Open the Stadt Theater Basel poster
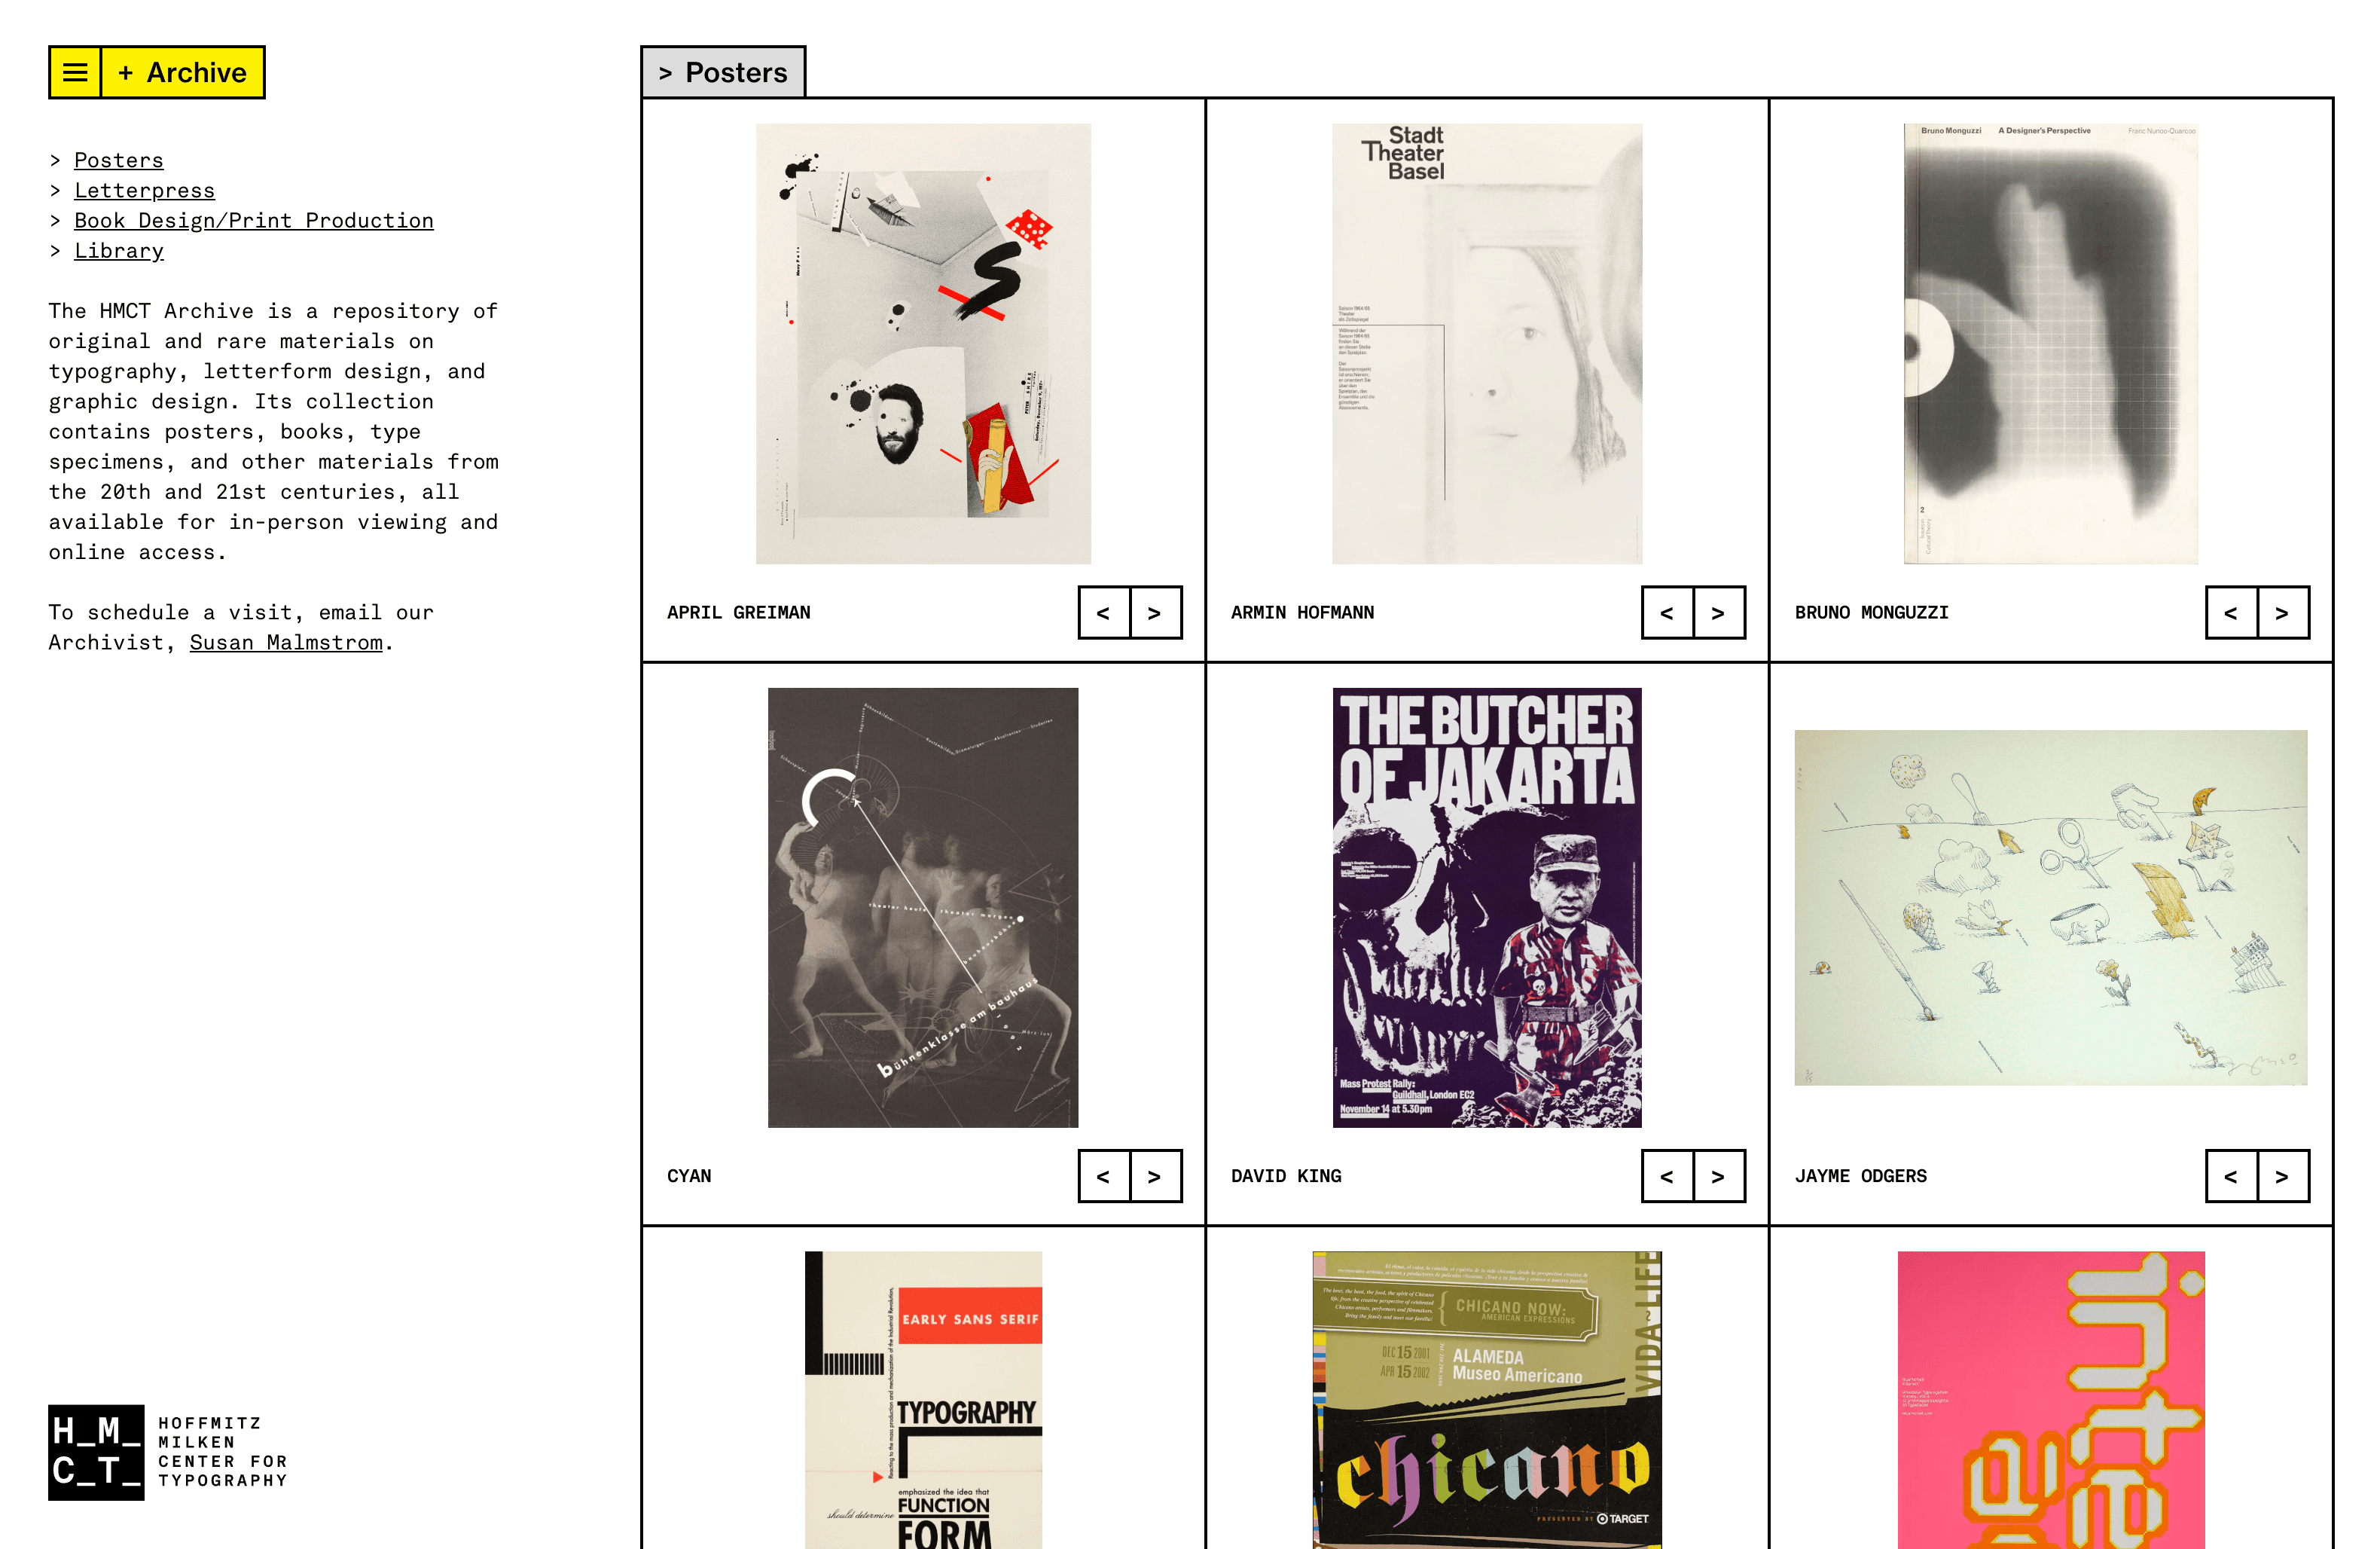 click(x=1487, y=344)
